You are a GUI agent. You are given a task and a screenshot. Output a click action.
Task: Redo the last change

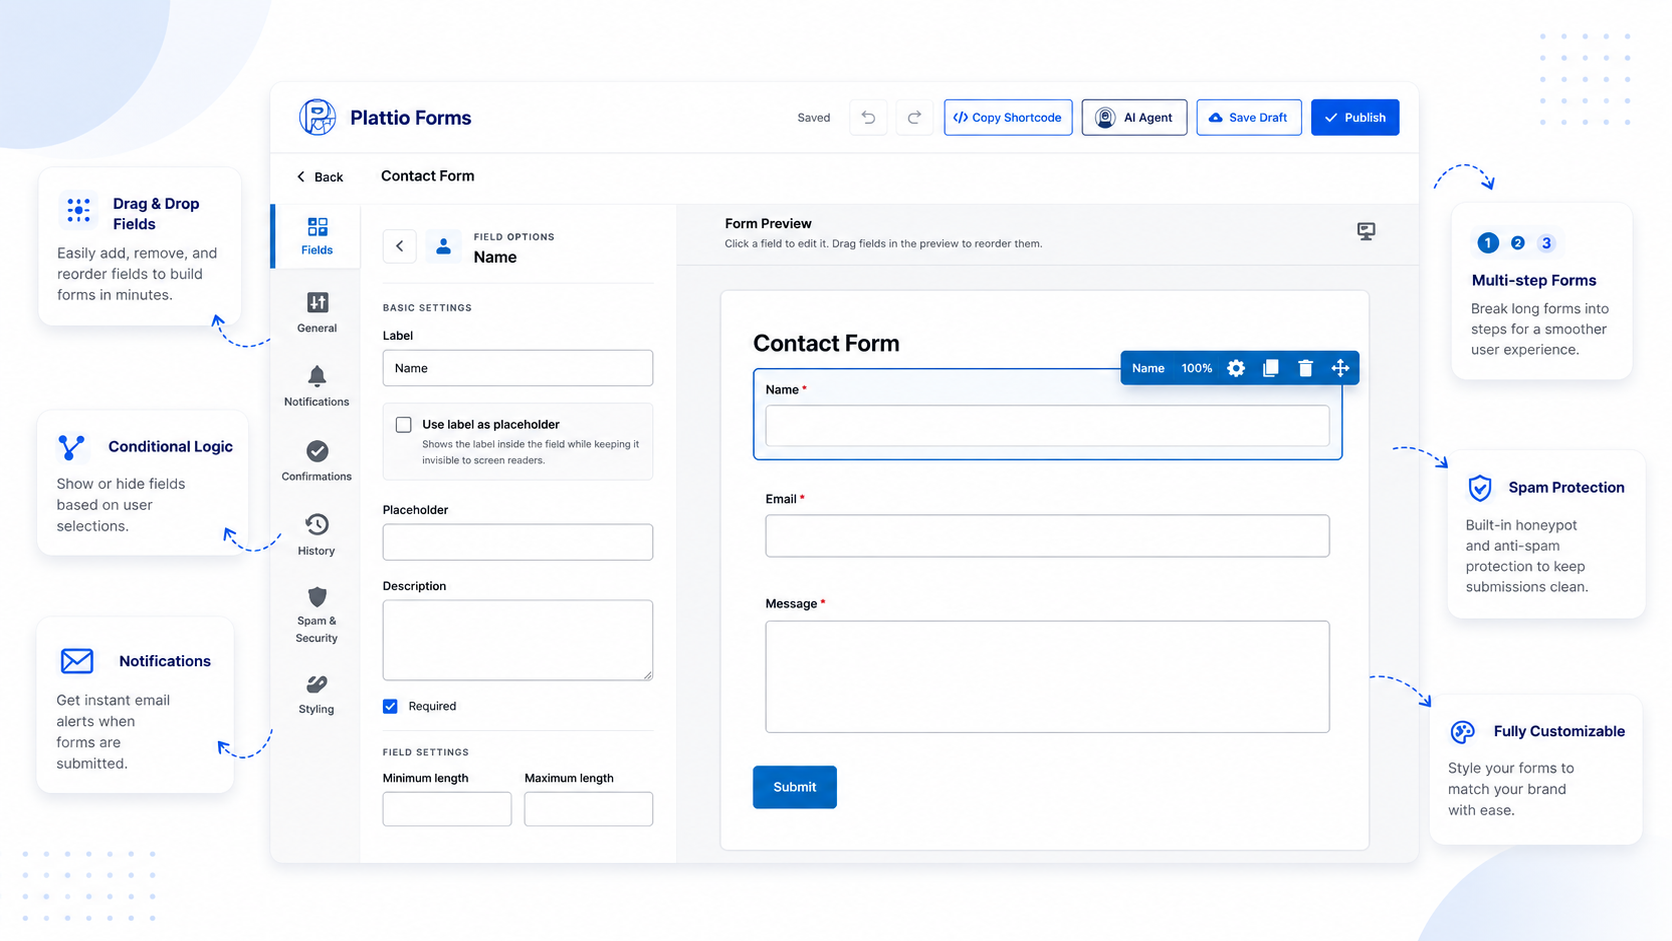coord(914,117)
